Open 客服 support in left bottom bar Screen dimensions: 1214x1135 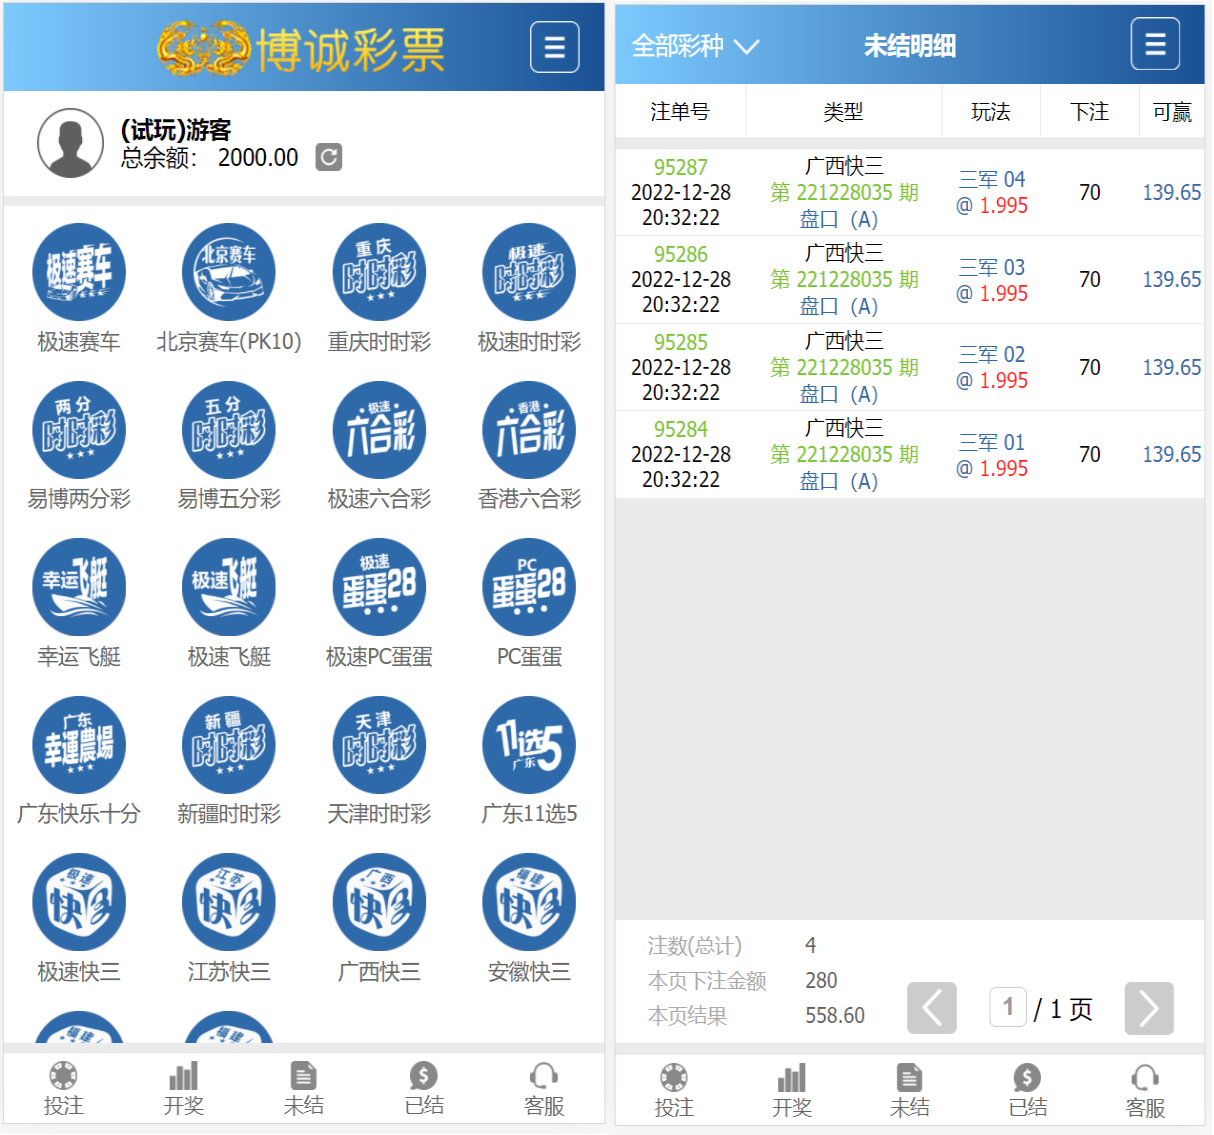tap(544, 1088)
